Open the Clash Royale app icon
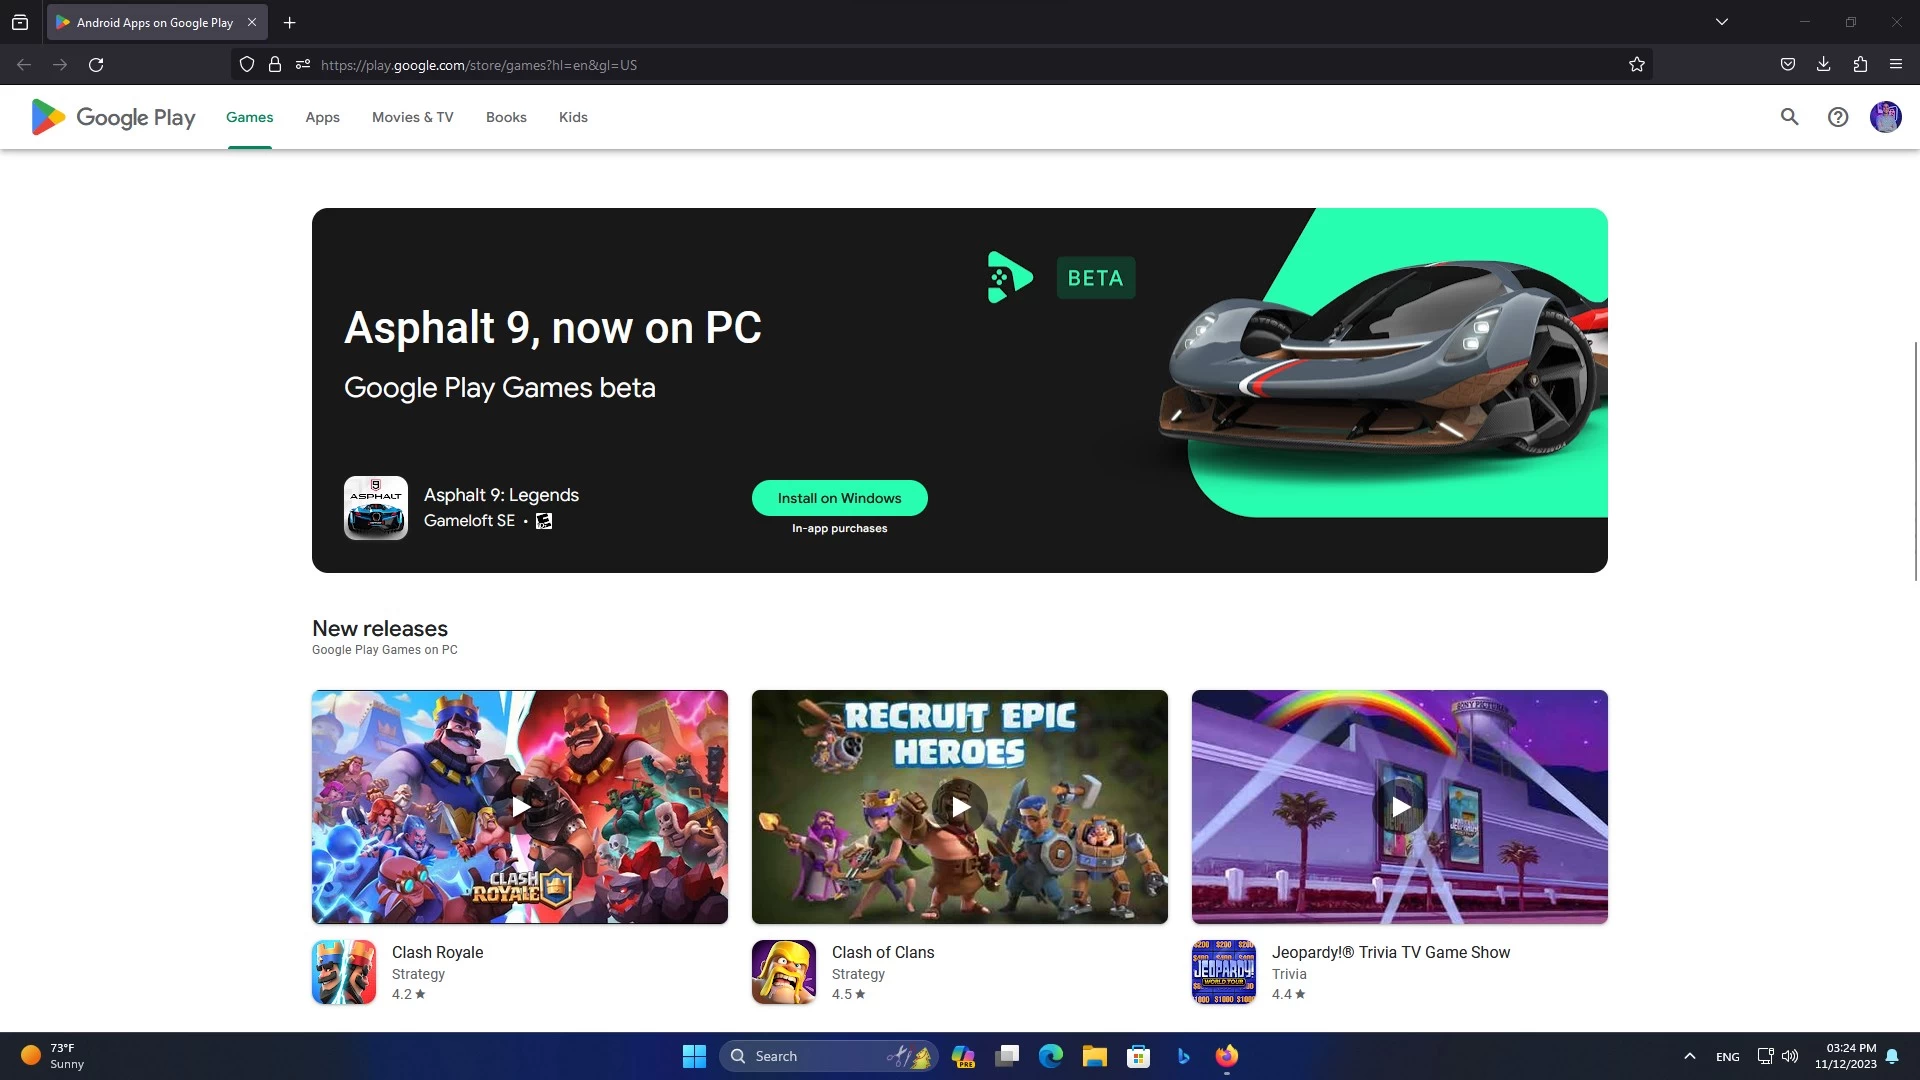This screenshot has width=1920, height=1080. click(344, 972)
